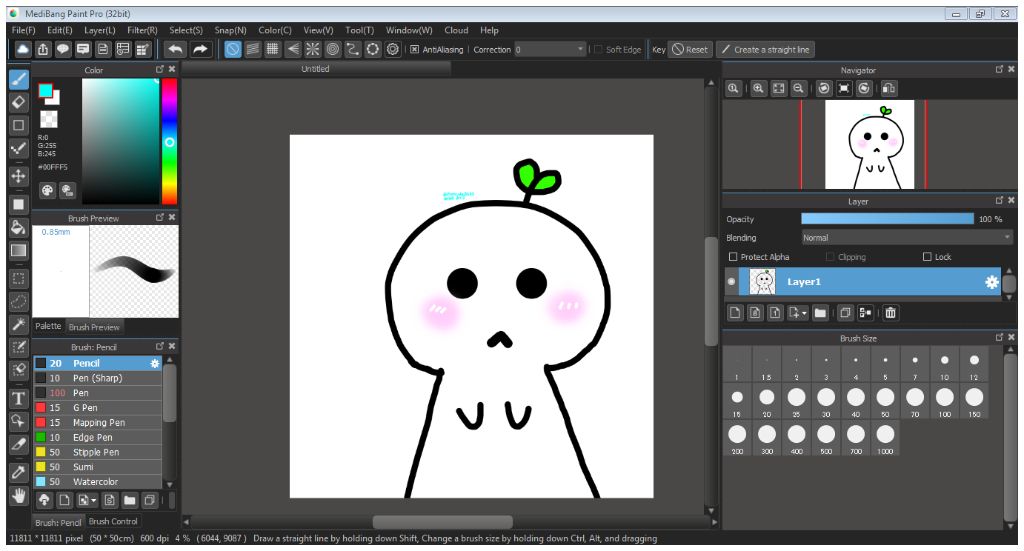Select the Text tool
The image size is (1024, 551).
coord(18,398)
